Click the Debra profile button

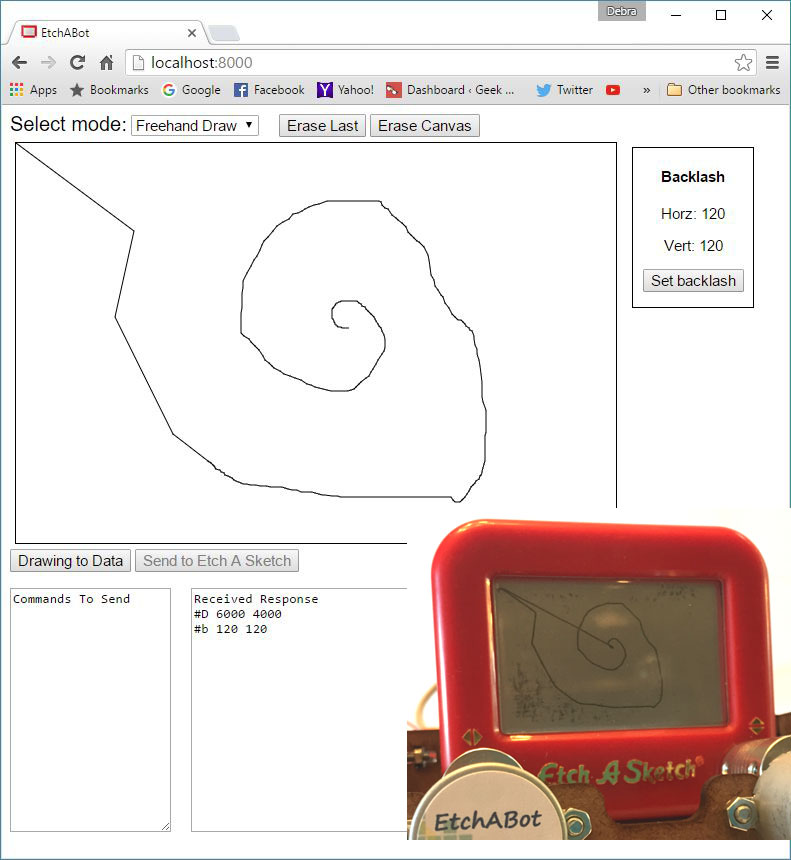[622, 11]
